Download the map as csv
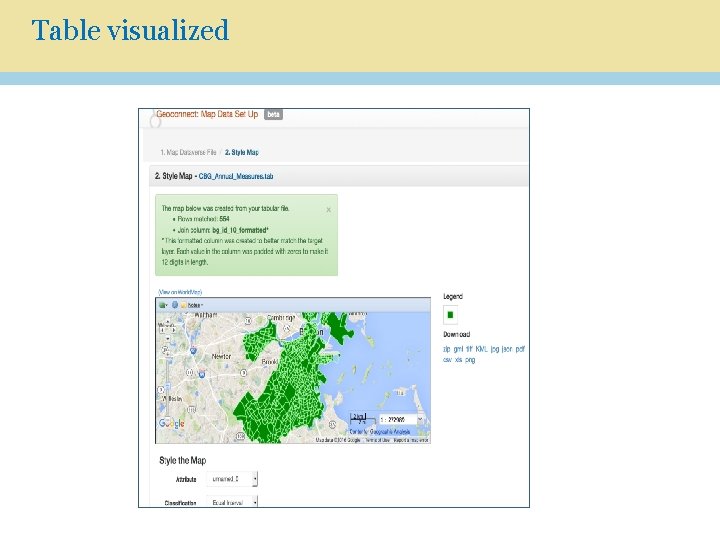This screenshot has width=720, height=540. tap(447, 360)
